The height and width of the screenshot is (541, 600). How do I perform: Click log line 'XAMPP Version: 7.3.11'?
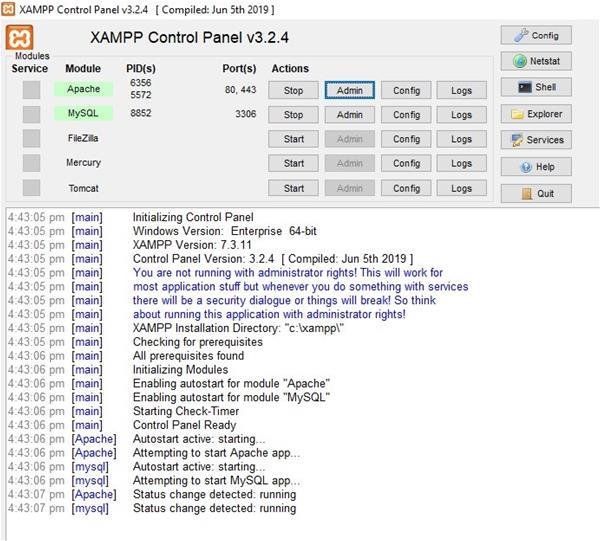192,245
